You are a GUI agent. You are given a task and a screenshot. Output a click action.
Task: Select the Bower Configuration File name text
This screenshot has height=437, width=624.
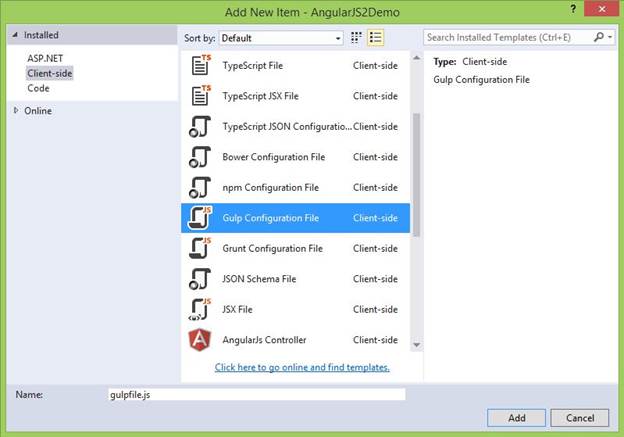click(x=274, y=157)
